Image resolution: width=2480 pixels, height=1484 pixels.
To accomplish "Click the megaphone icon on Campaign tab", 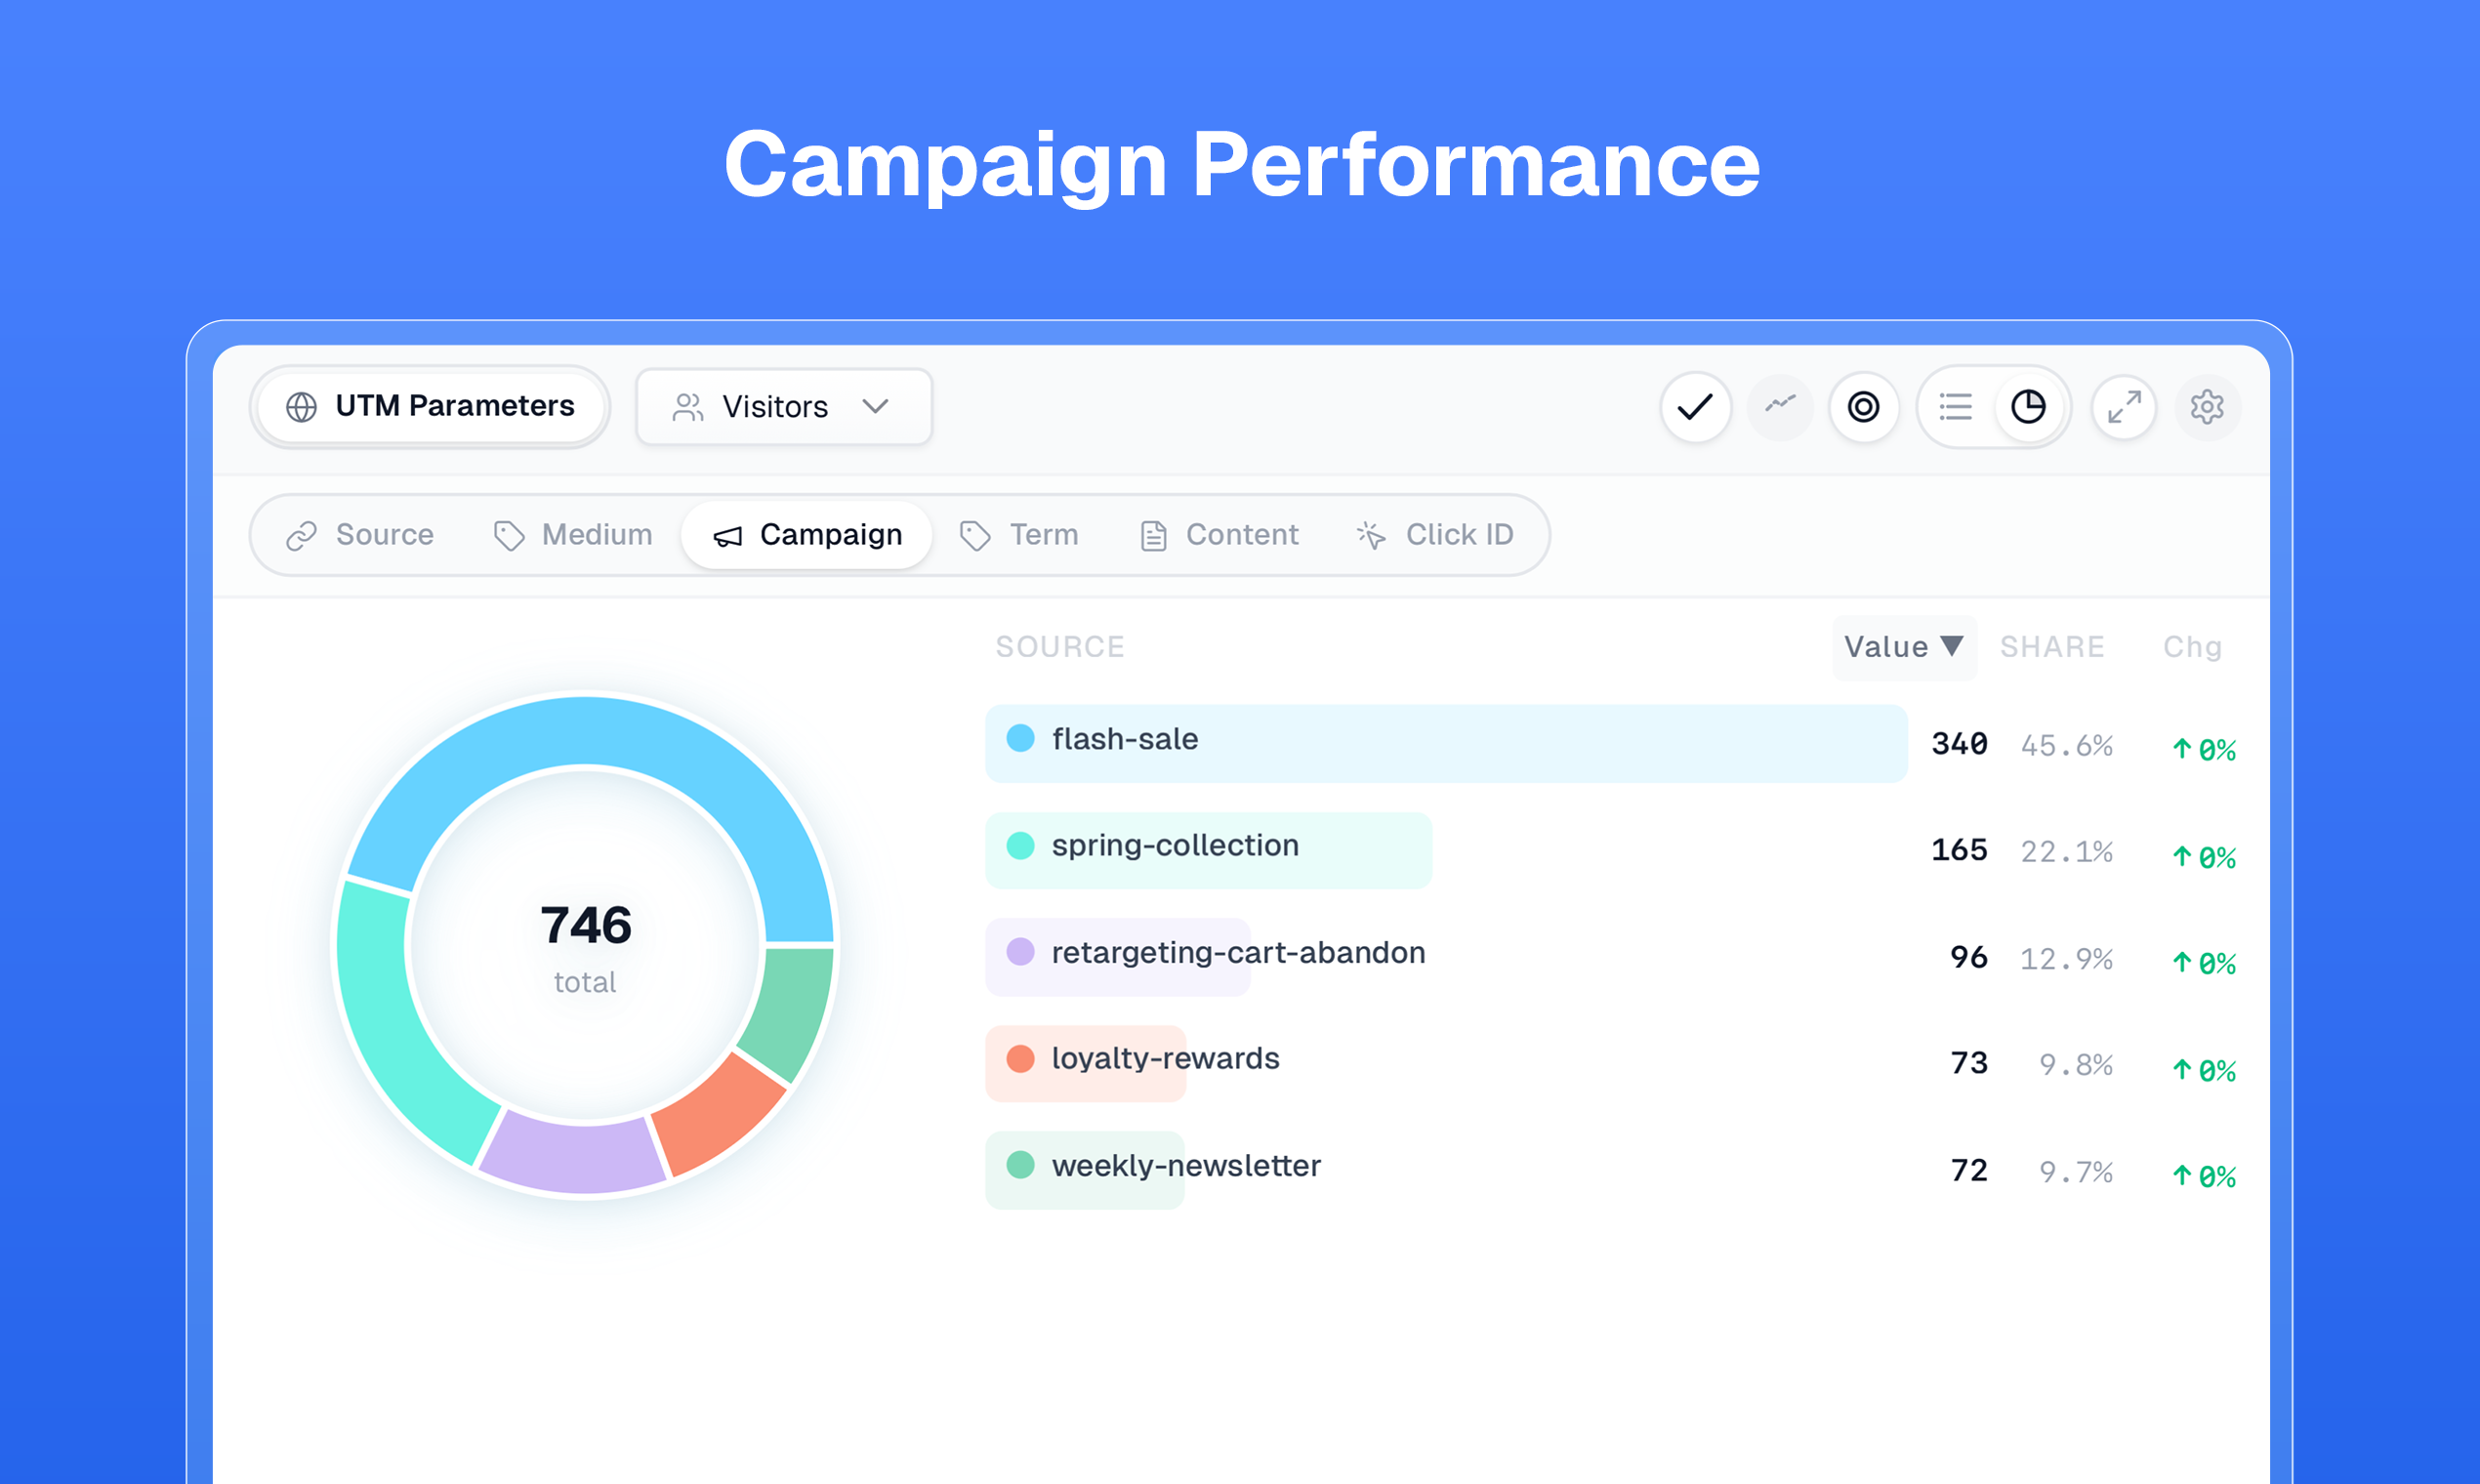I will point(727,537).
